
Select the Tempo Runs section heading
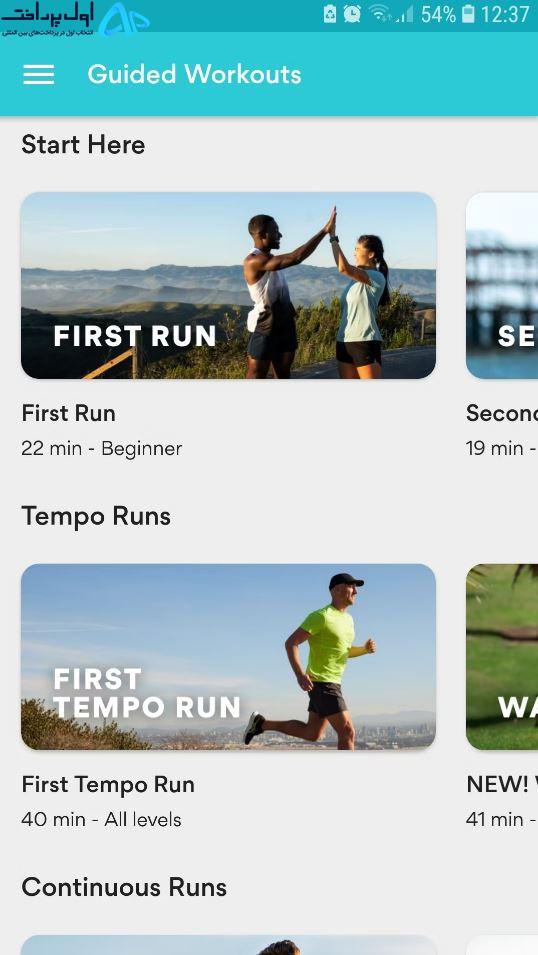tap(96, 516)
